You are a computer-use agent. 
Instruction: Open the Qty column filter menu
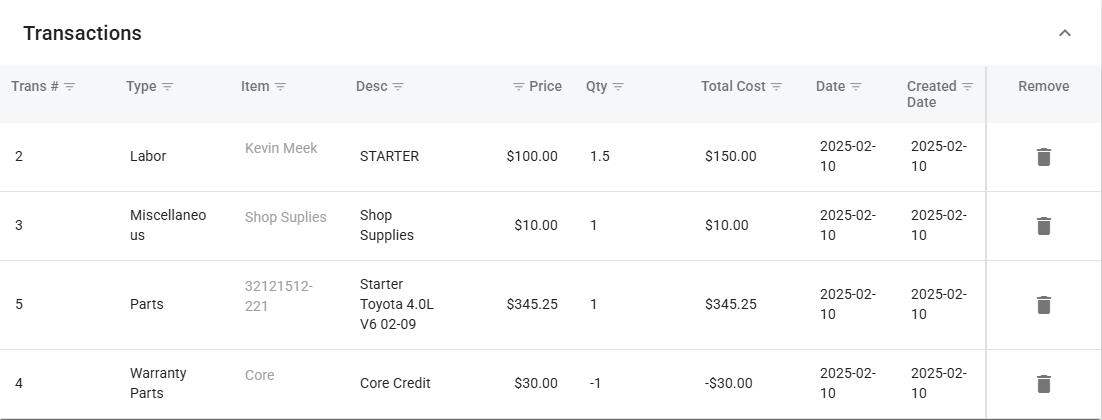pyautogui.click(x=618, y=87)
